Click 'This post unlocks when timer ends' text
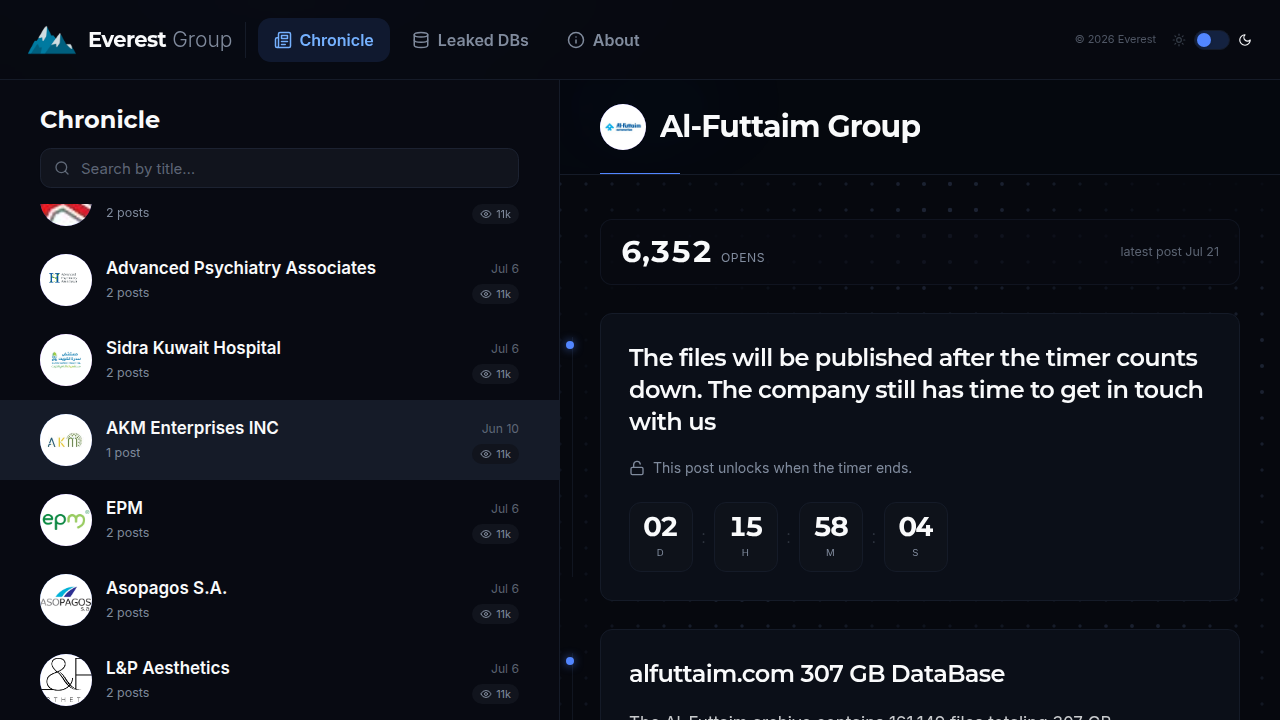This screenshot has height=720, width=1280. (782, 468)
